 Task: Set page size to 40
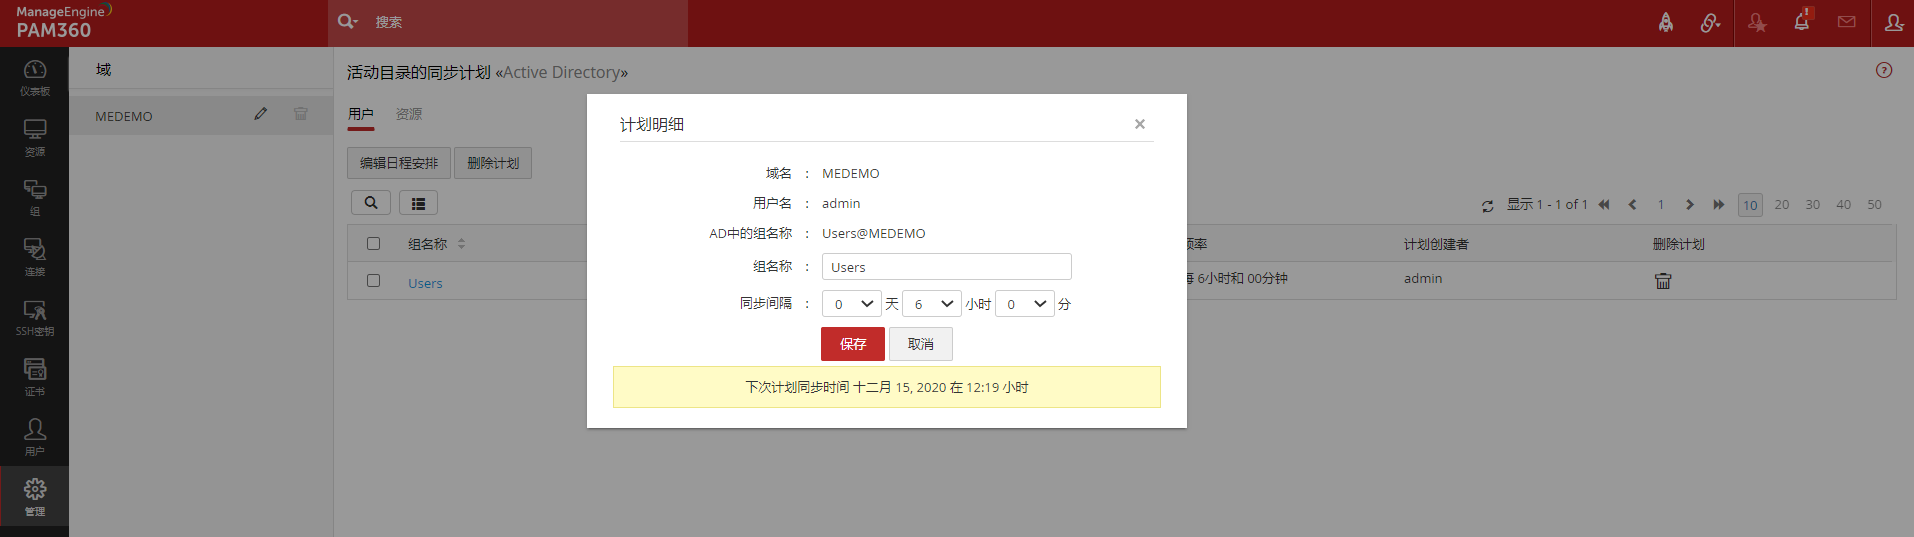coord(1844,204)
